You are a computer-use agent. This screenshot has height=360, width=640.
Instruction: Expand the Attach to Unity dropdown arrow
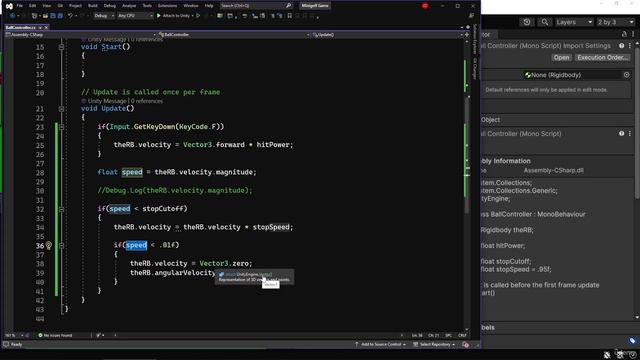[193, 16]
